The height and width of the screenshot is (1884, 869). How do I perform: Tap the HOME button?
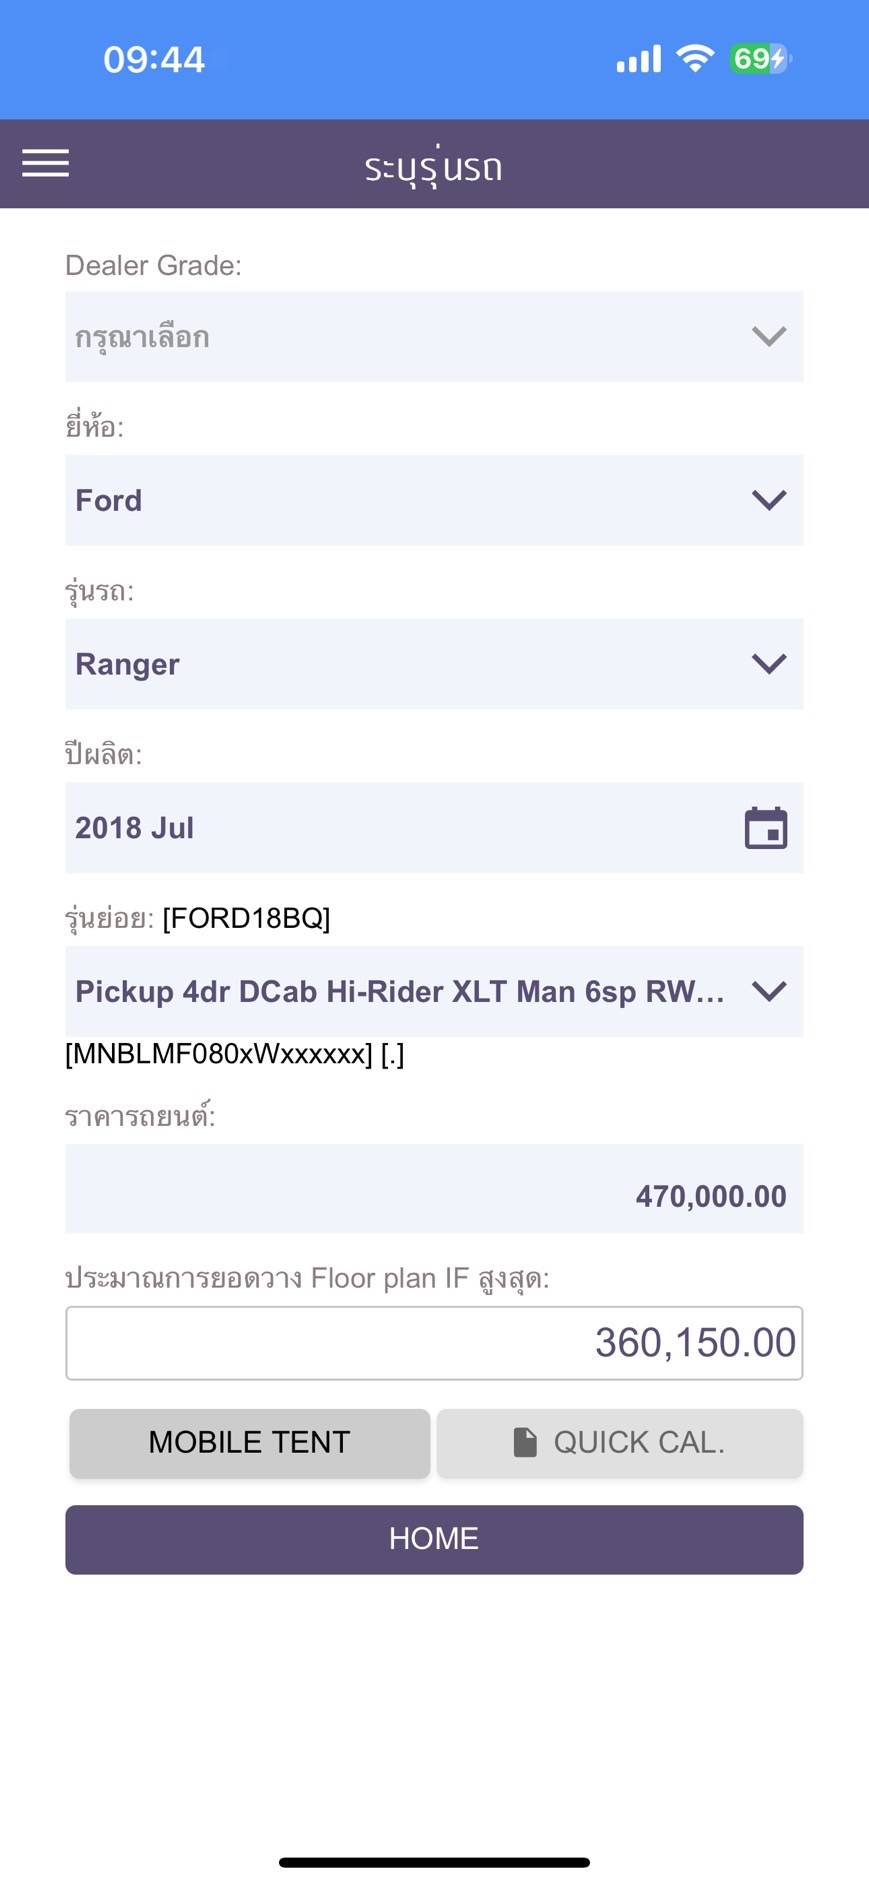[434, 1539]
